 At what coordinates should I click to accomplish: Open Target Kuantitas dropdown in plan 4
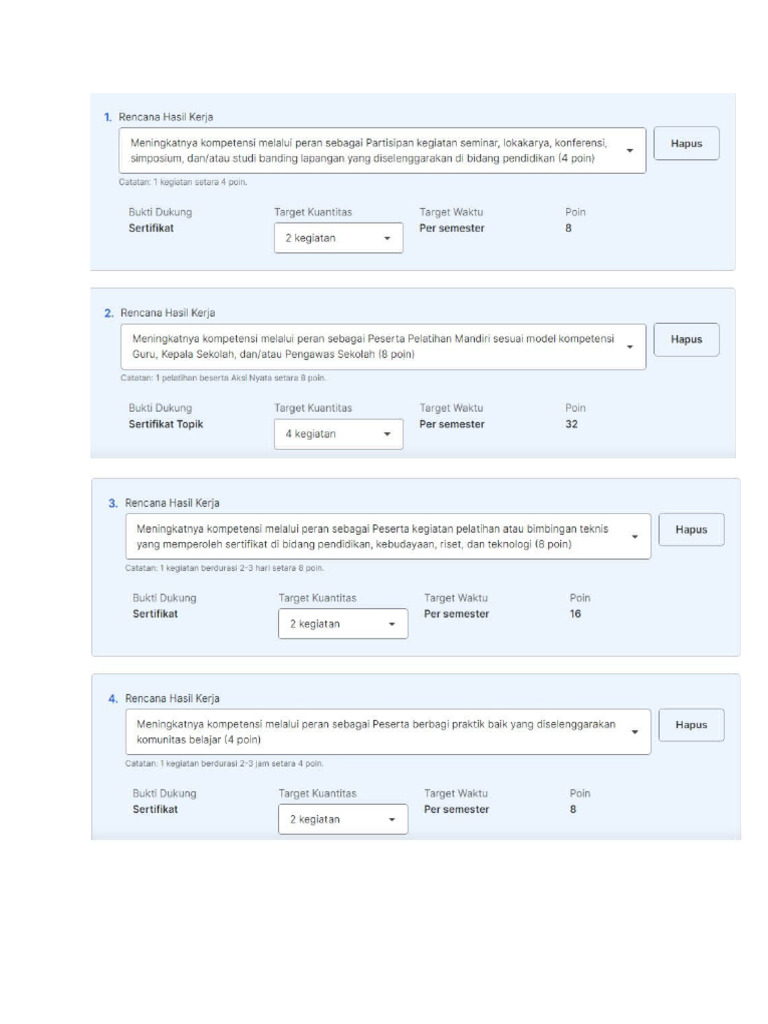coord(342,820)
